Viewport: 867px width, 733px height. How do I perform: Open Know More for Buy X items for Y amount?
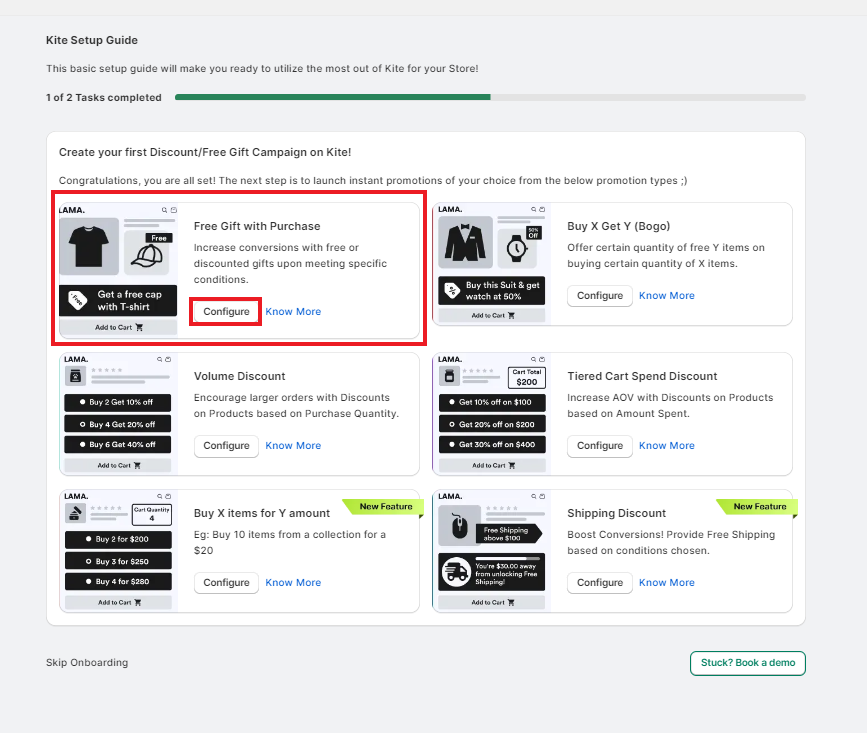(293, 582)
